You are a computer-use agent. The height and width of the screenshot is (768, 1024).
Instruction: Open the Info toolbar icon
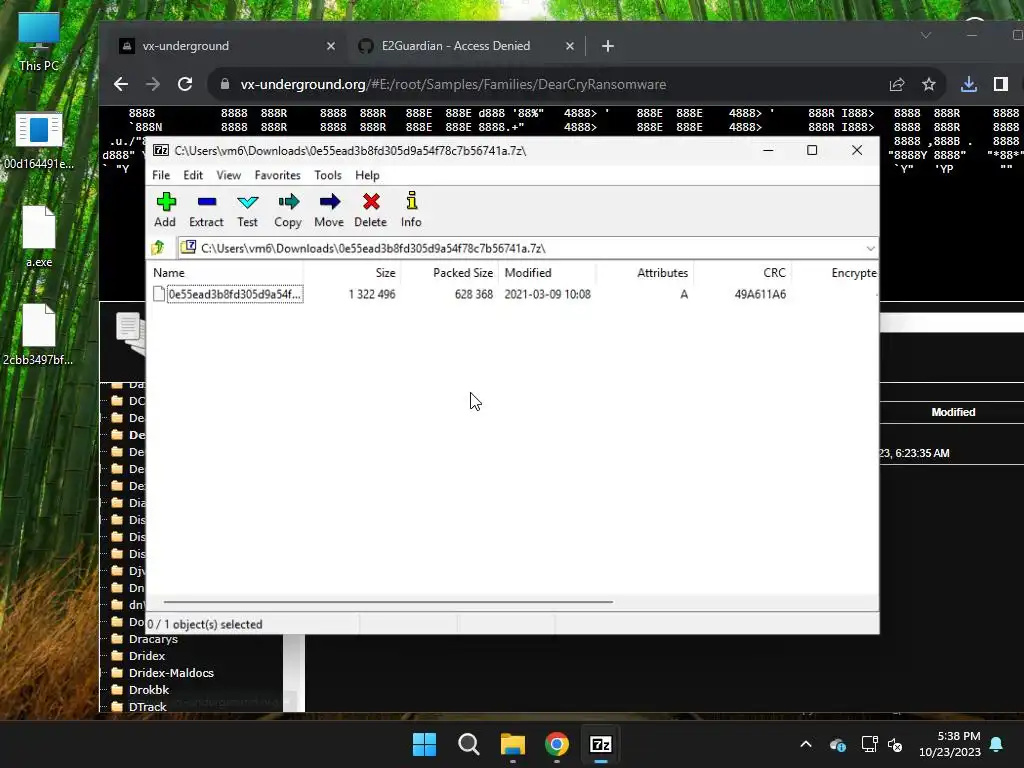(x=411, y=210)
